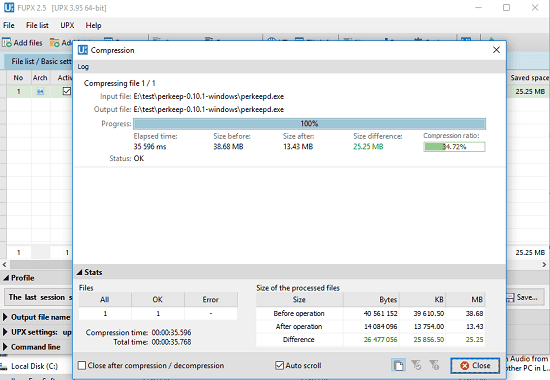Click the No column header
Viewport: 550px width, 380px height.
[x=18, y=78]
